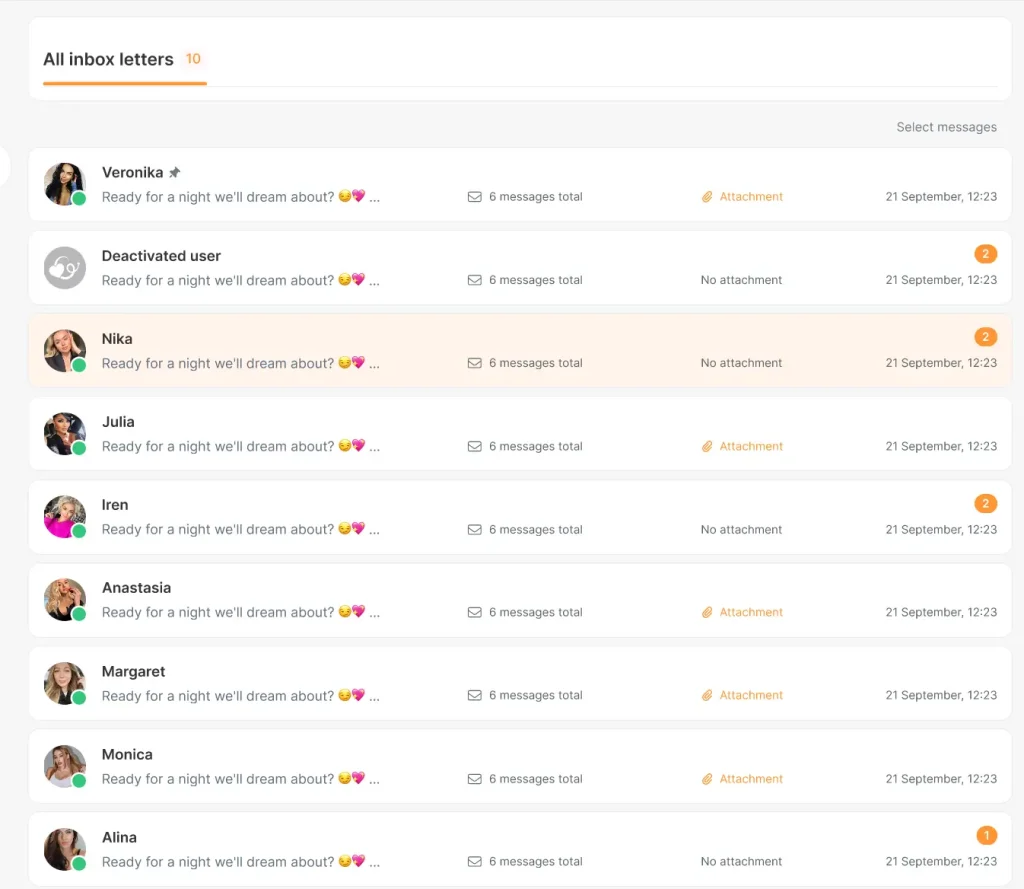Click the pin icon next to Veronika
Screen dimensions: 1024x889
(174, 172)
